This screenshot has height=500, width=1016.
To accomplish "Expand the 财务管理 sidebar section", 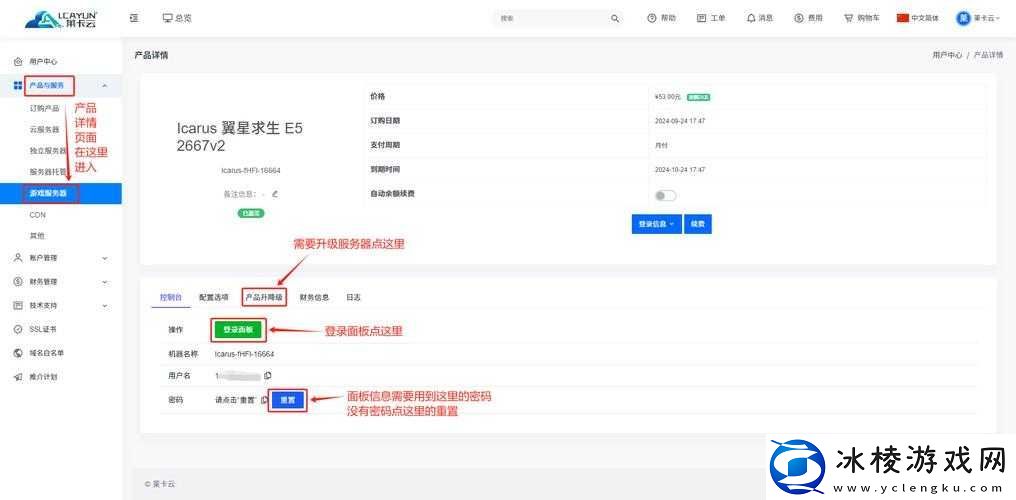I will (x=61, y=282).
